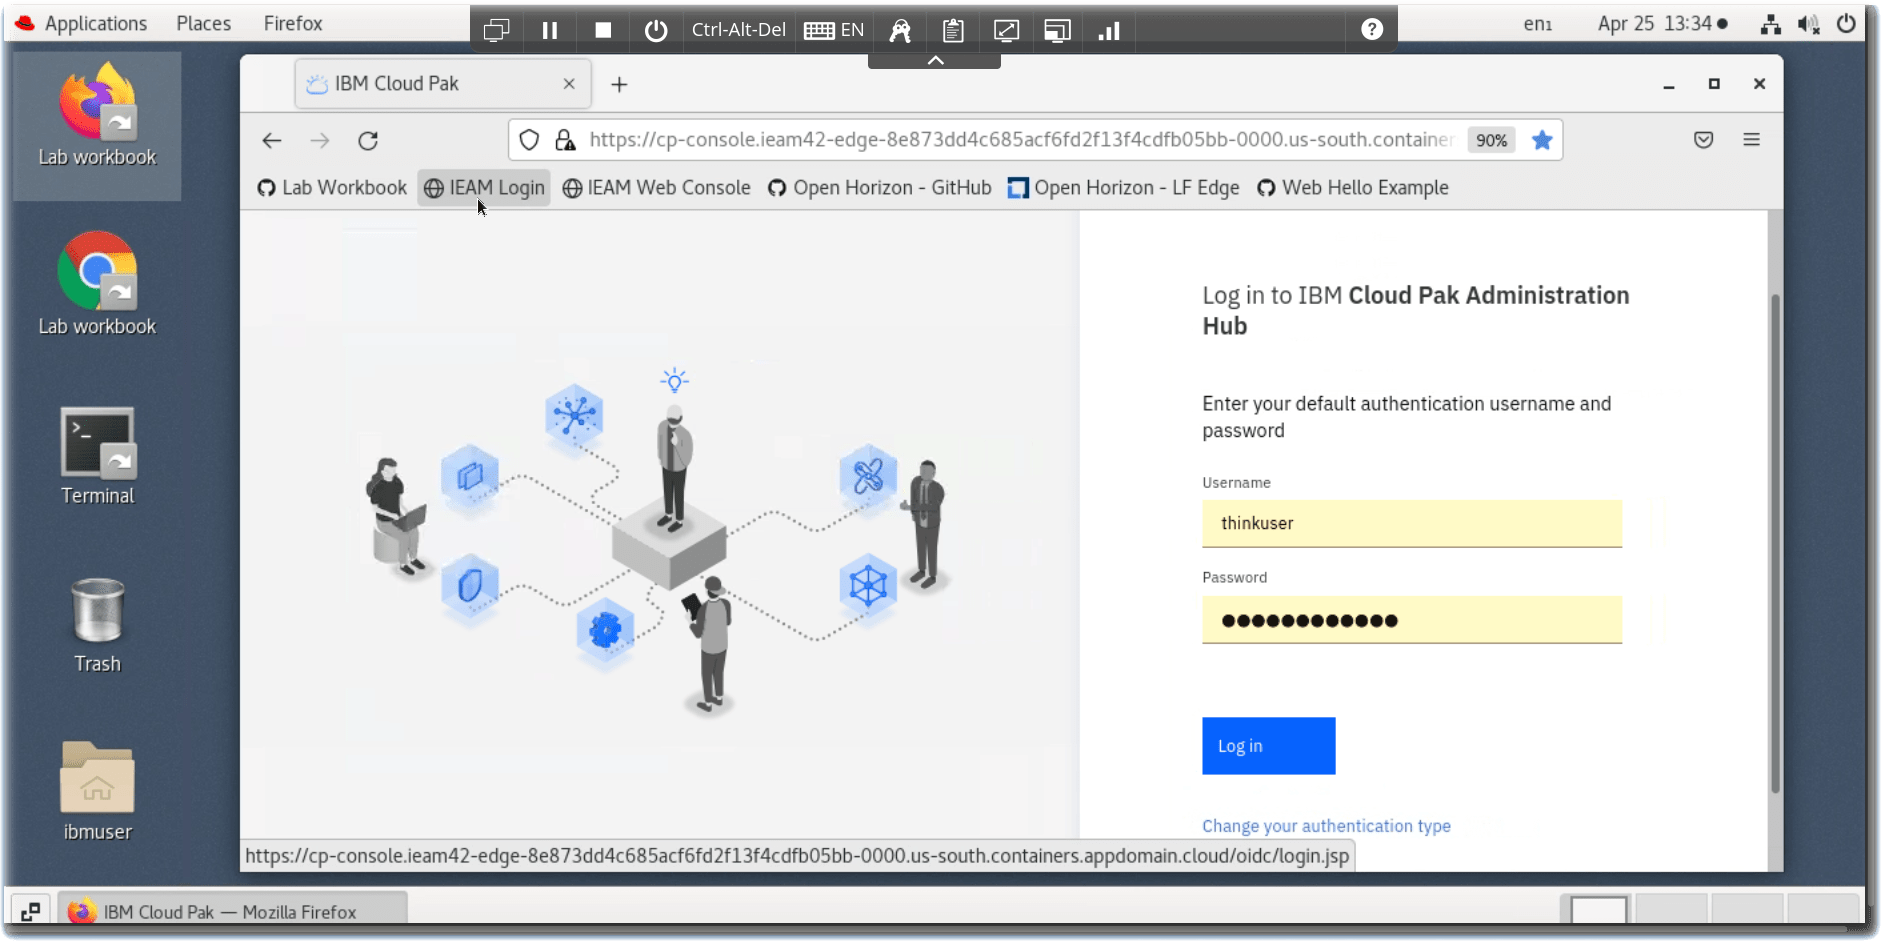Click browser forward arrow
This screenshot has width=1881, height=941.
click(320, 141)
